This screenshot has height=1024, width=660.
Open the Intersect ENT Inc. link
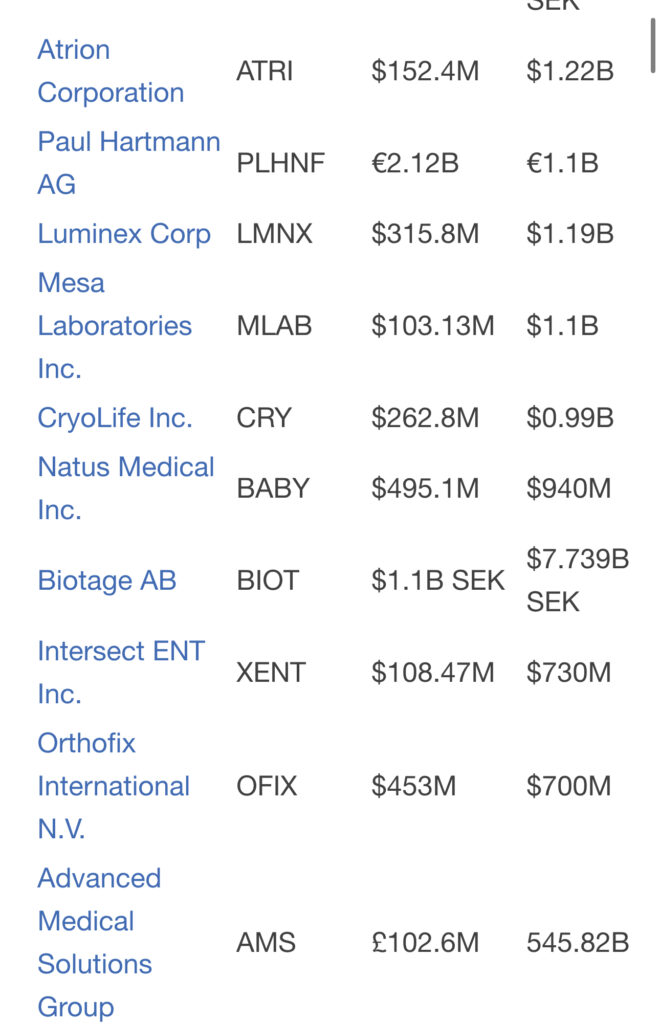pos(121,673)
